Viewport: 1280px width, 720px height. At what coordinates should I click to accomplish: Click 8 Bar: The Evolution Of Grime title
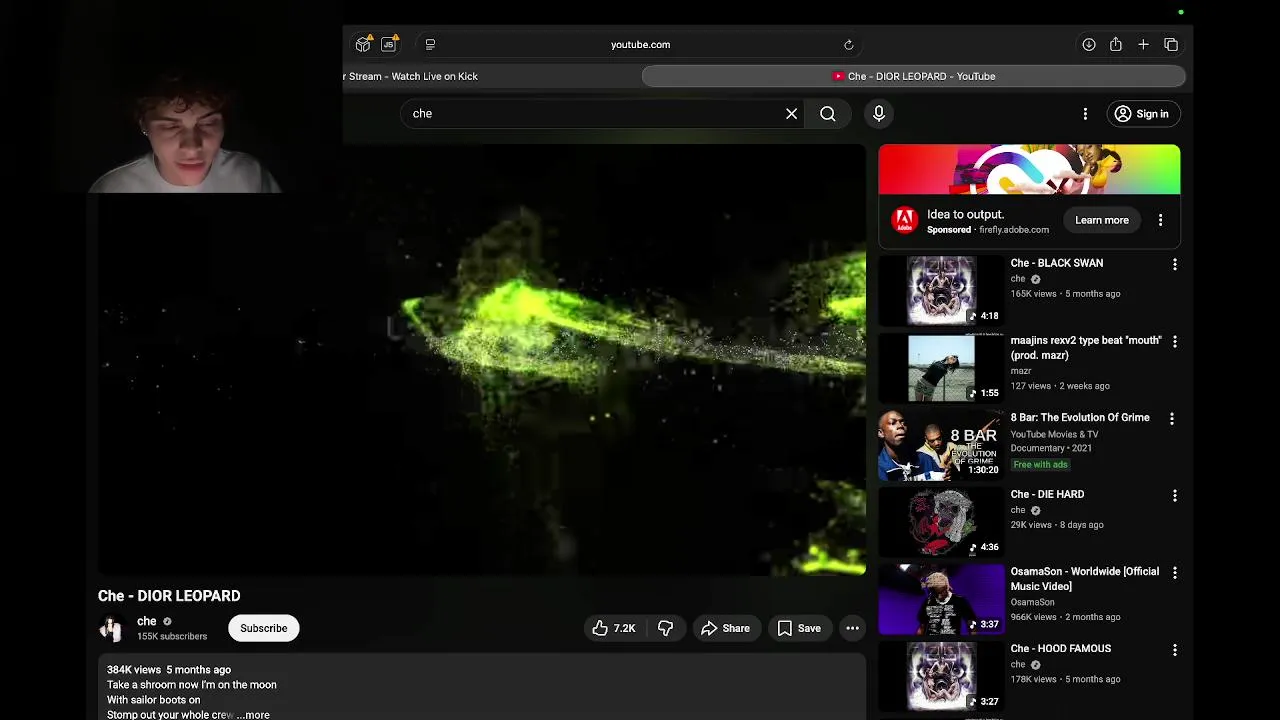[x=1080, y=417]
